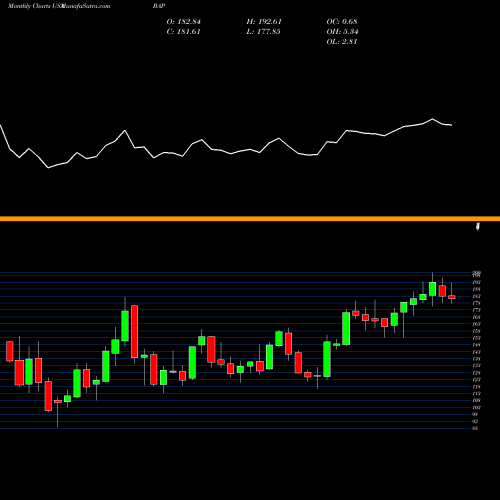Click the small marker below the orange bar

pos(478,227)
